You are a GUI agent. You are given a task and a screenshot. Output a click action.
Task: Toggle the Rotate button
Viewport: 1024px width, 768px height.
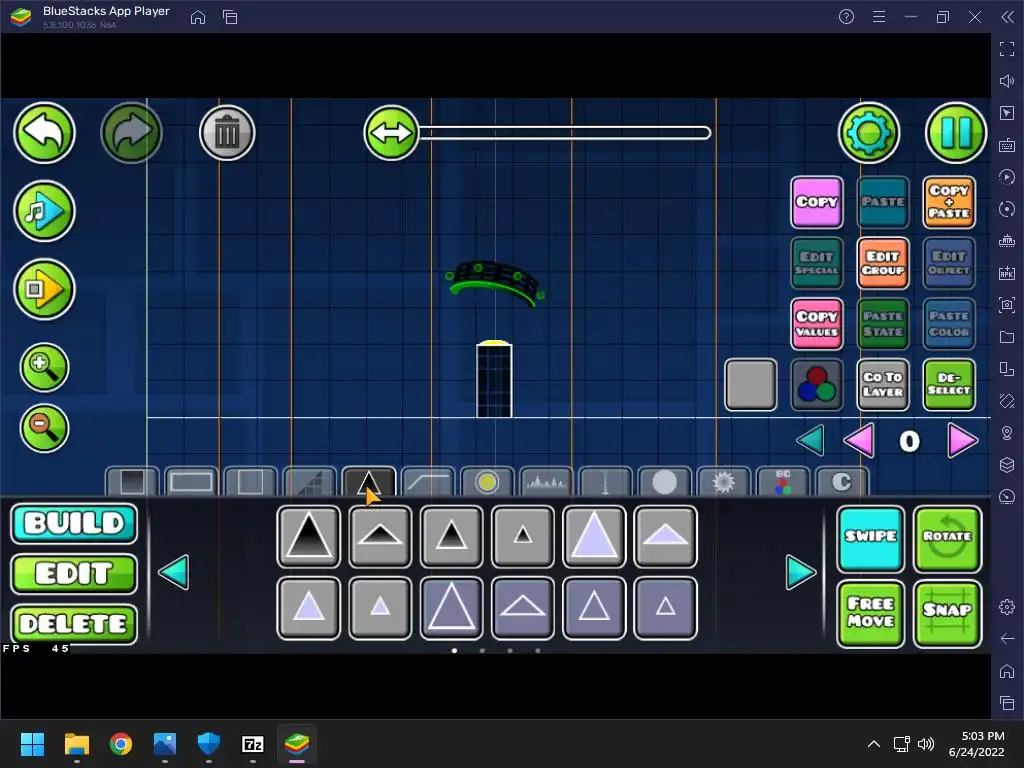point(948,539)
